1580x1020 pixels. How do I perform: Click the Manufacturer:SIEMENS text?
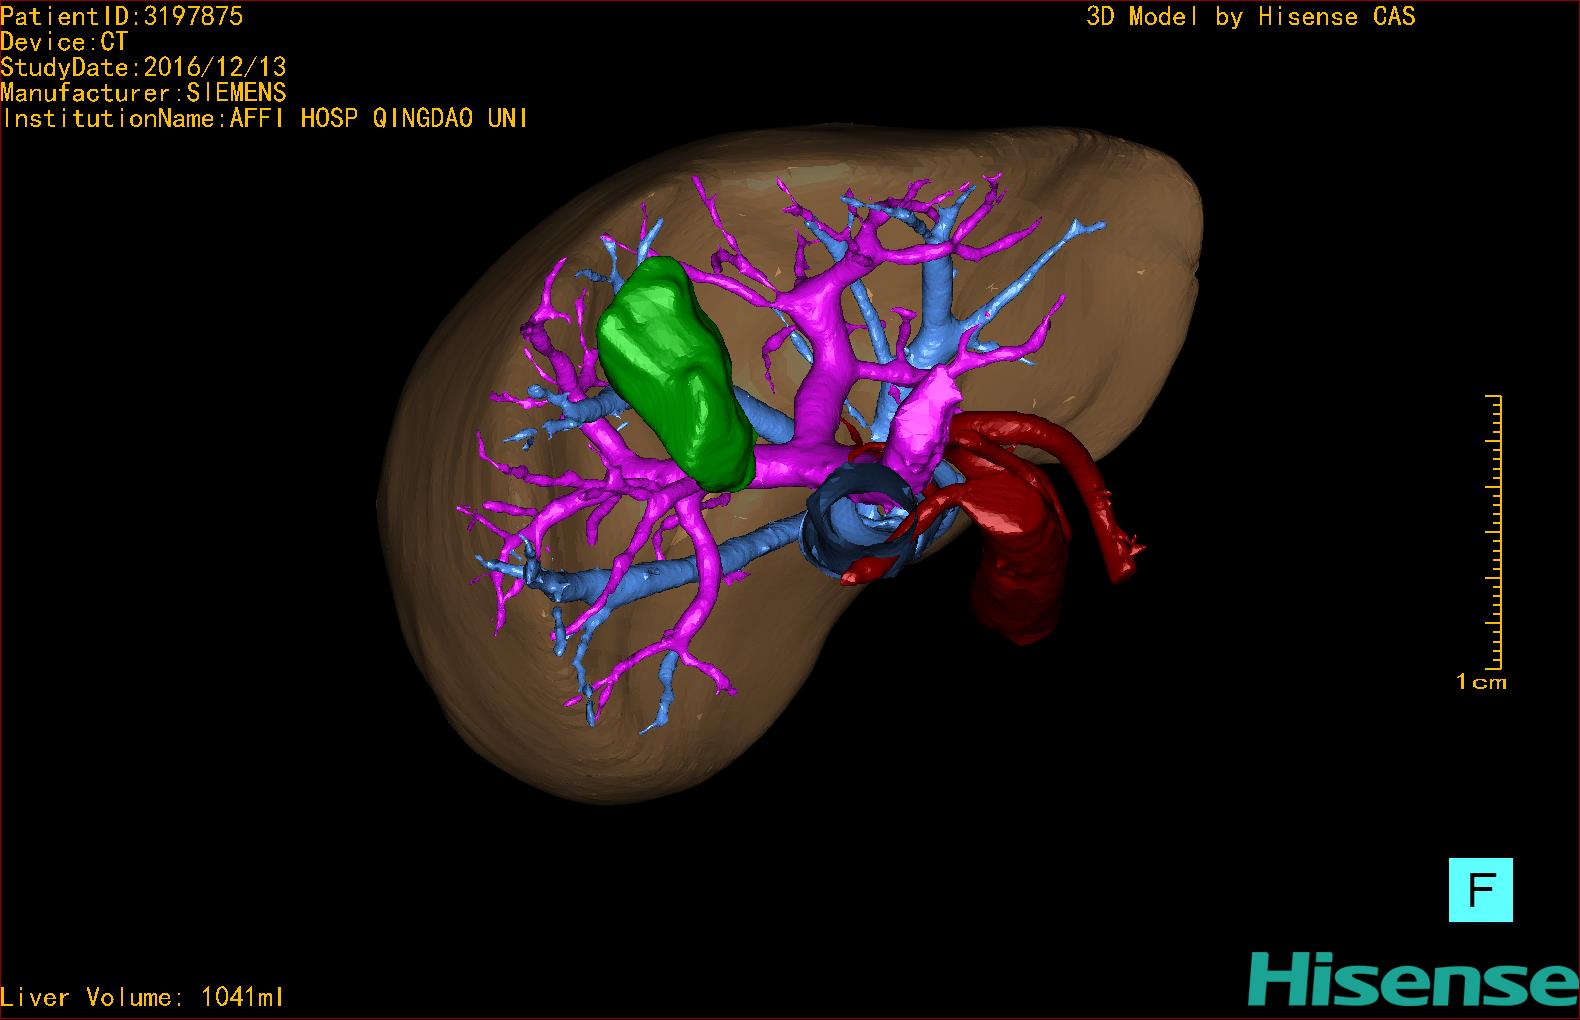click(x=143, y=93)
